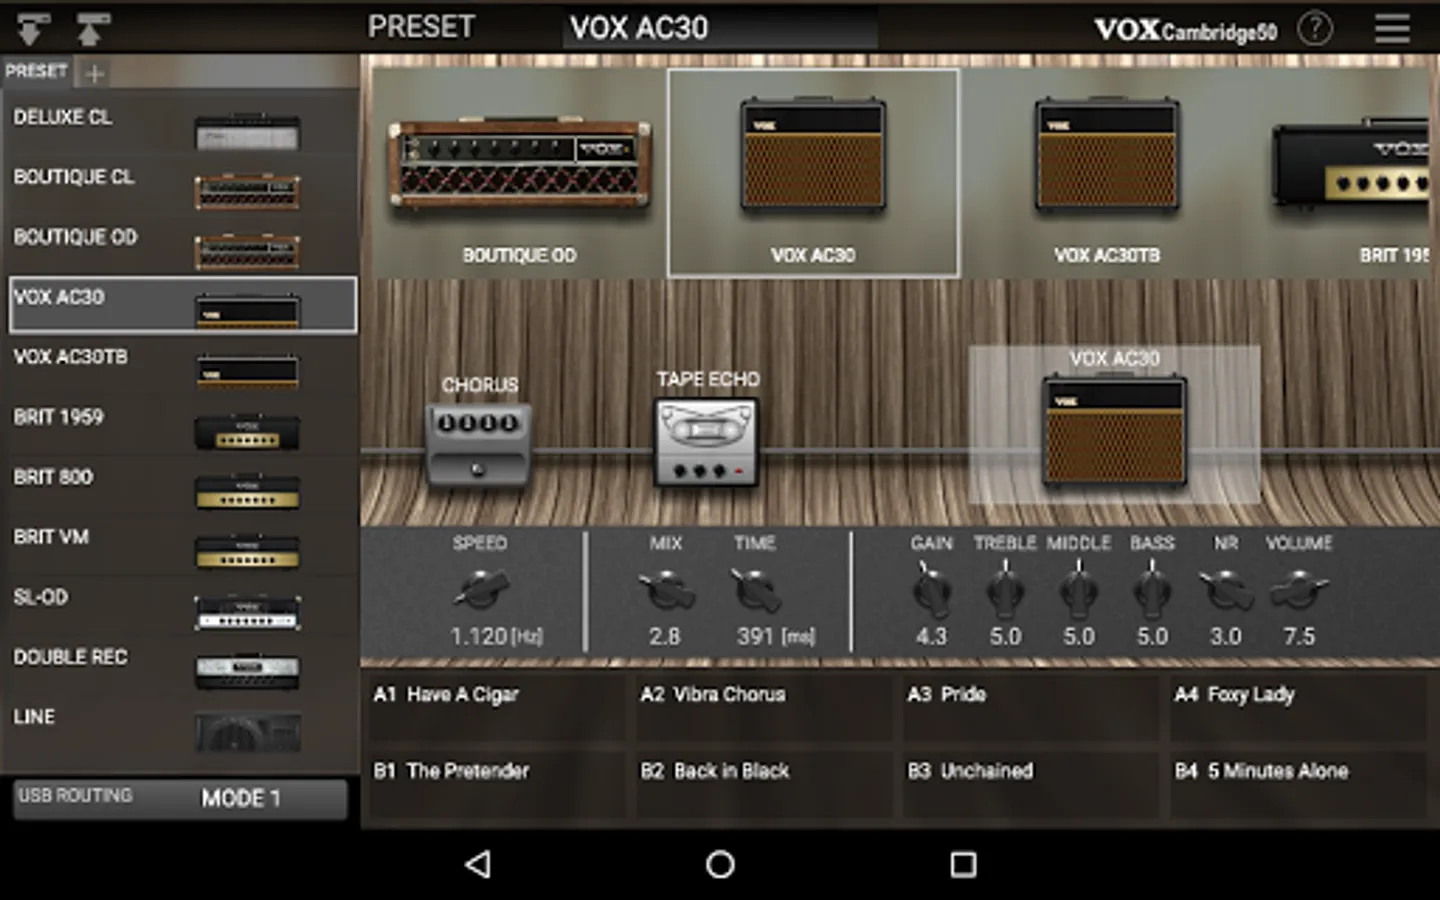1440x900 pixels.
Task: Open the help question mark icon
Action: coord(1315,28)
